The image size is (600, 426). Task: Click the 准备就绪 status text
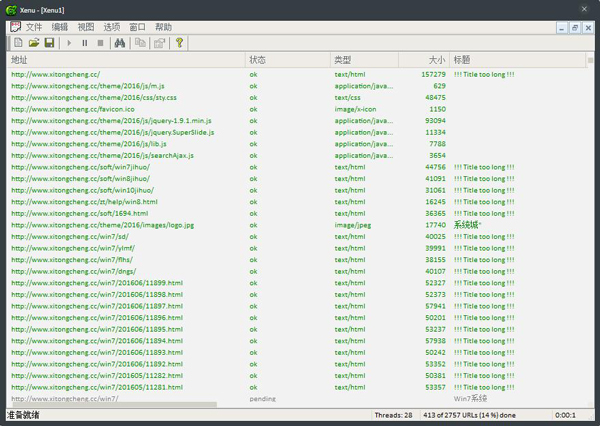pos(23,415)
